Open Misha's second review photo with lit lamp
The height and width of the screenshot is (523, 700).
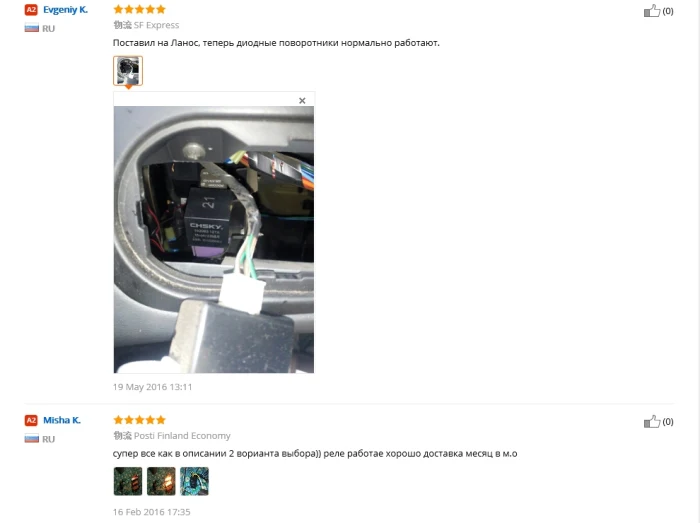pos(161,481)
